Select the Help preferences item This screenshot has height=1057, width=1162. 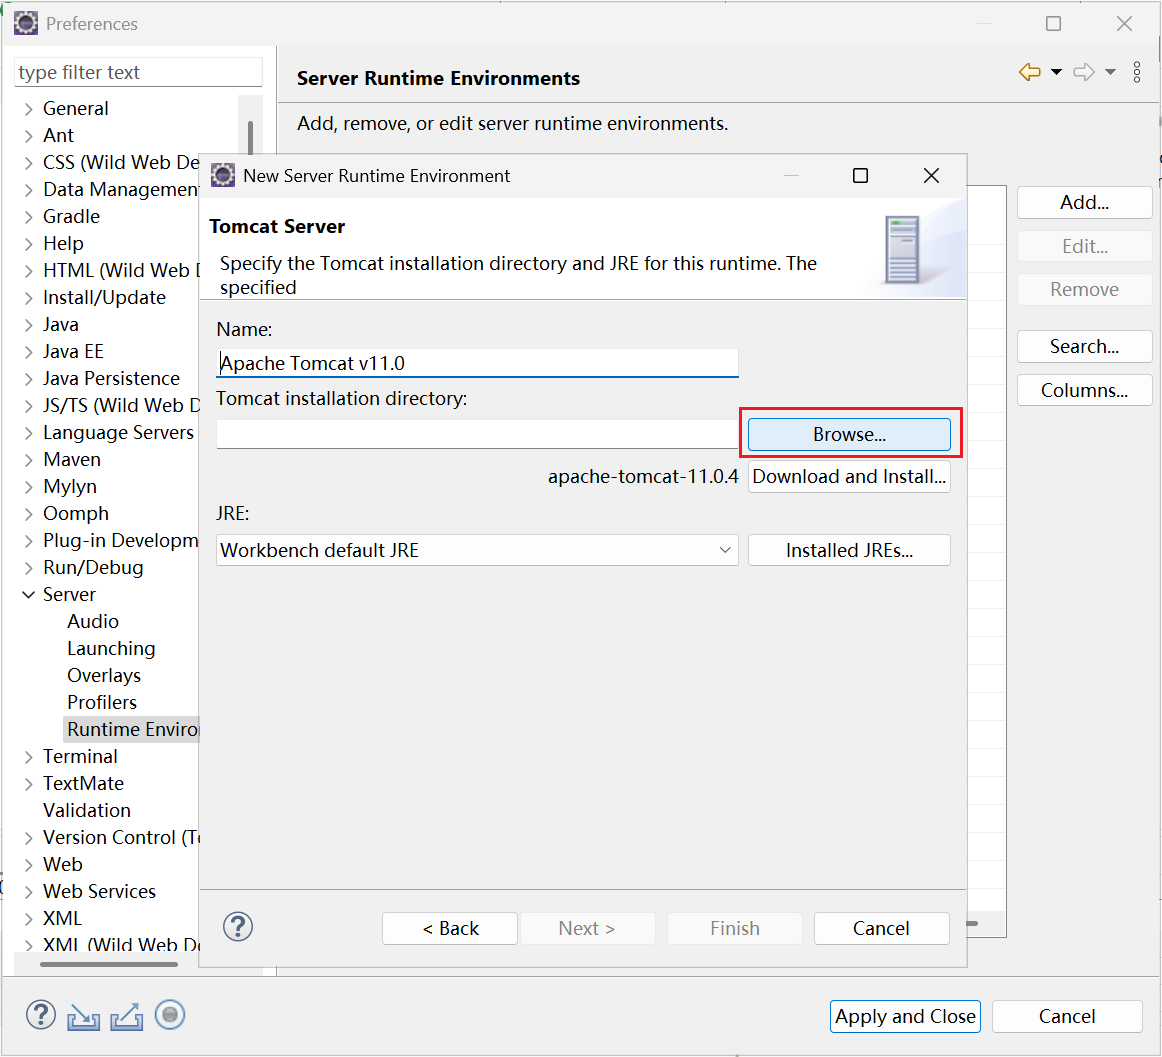tap(63, 243)
